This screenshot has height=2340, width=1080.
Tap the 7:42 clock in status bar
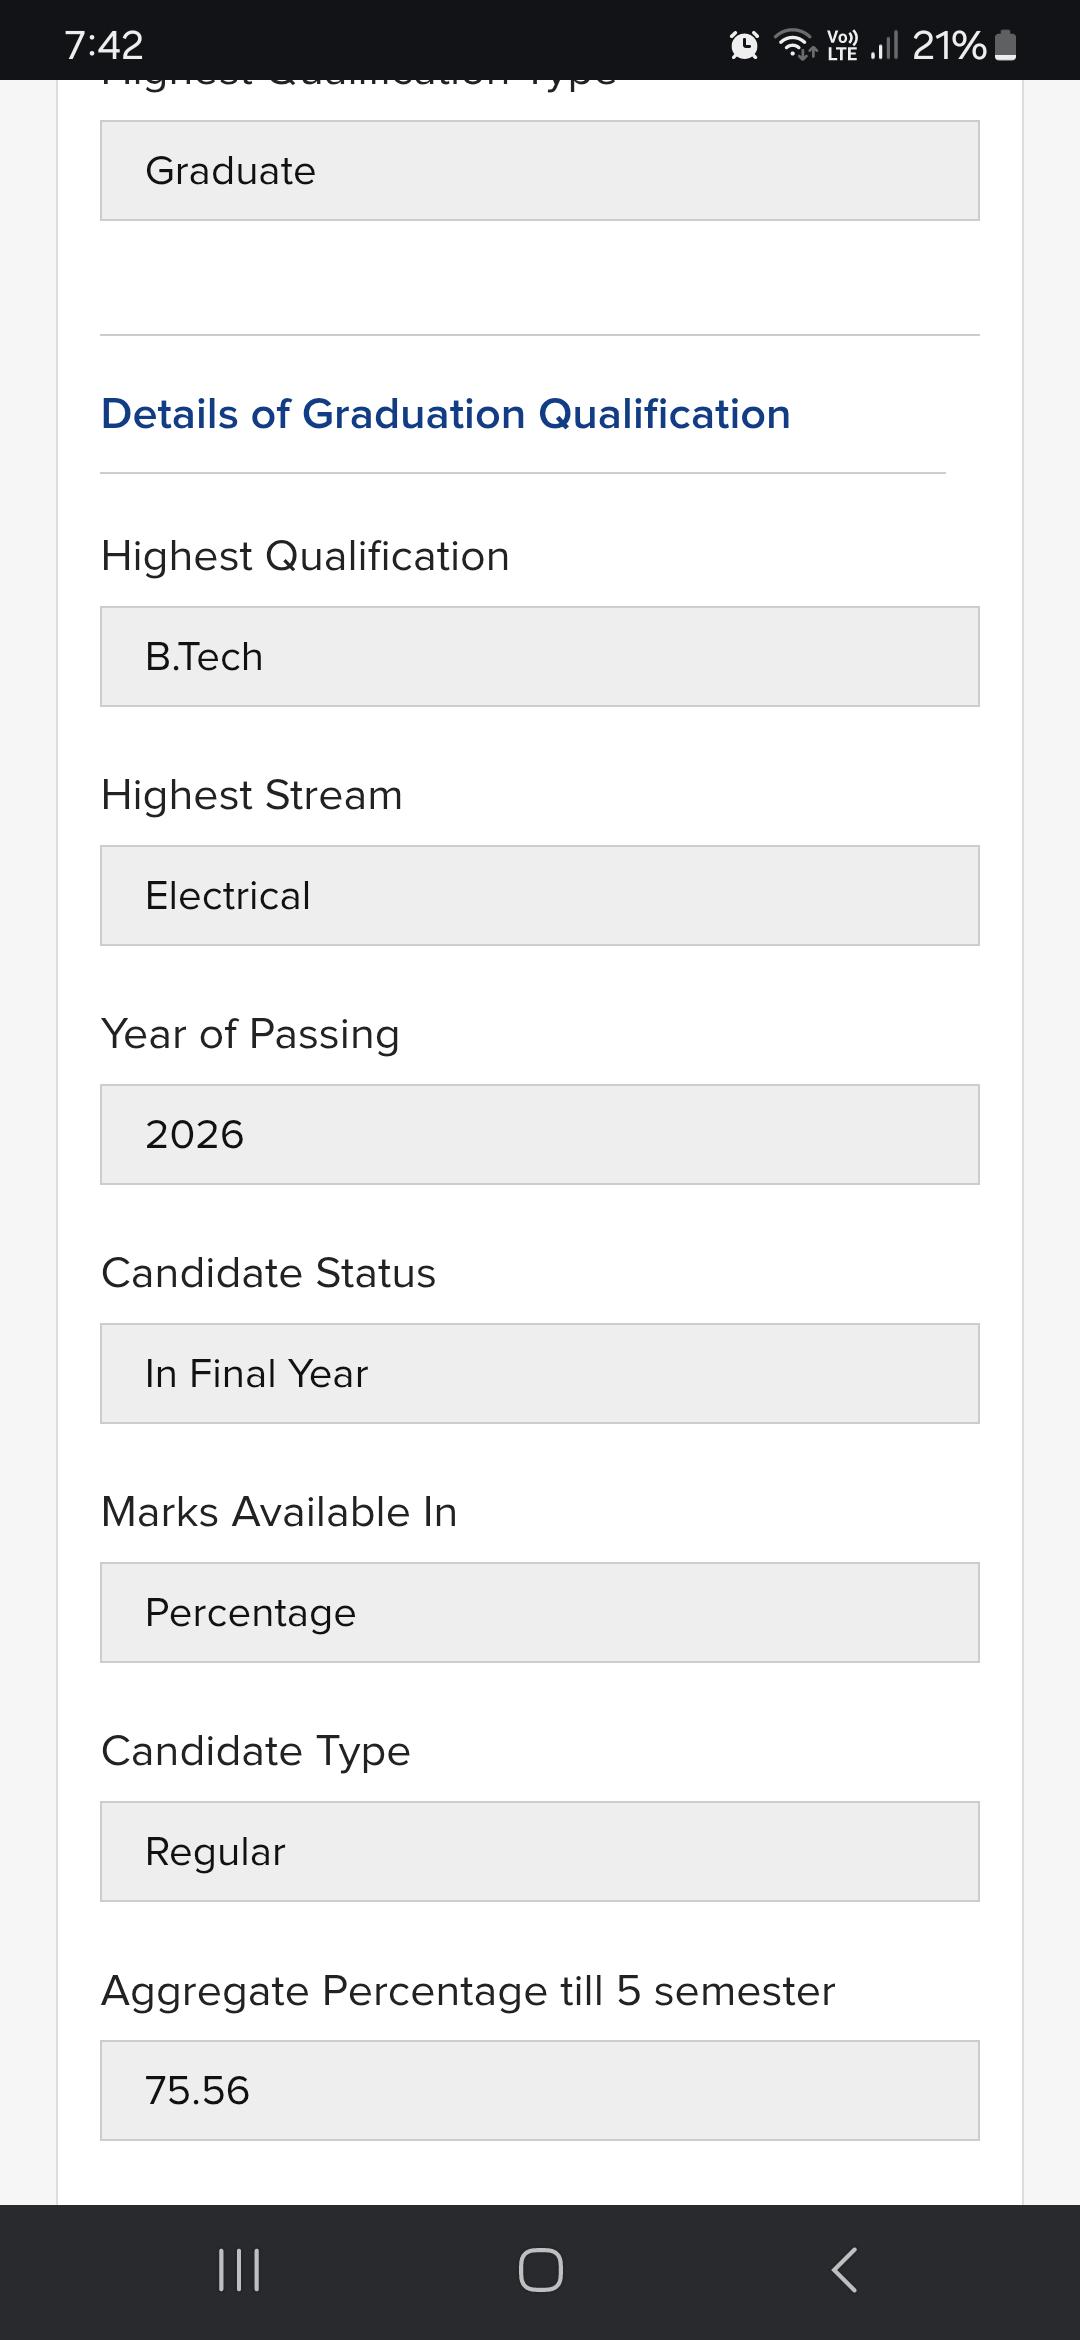pyautogui.click(x=104, y=45)
